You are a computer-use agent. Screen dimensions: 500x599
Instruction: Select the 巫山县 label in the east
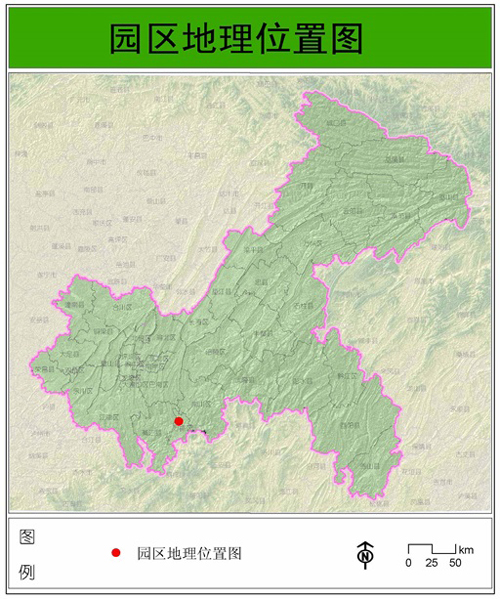coord(448,198)
